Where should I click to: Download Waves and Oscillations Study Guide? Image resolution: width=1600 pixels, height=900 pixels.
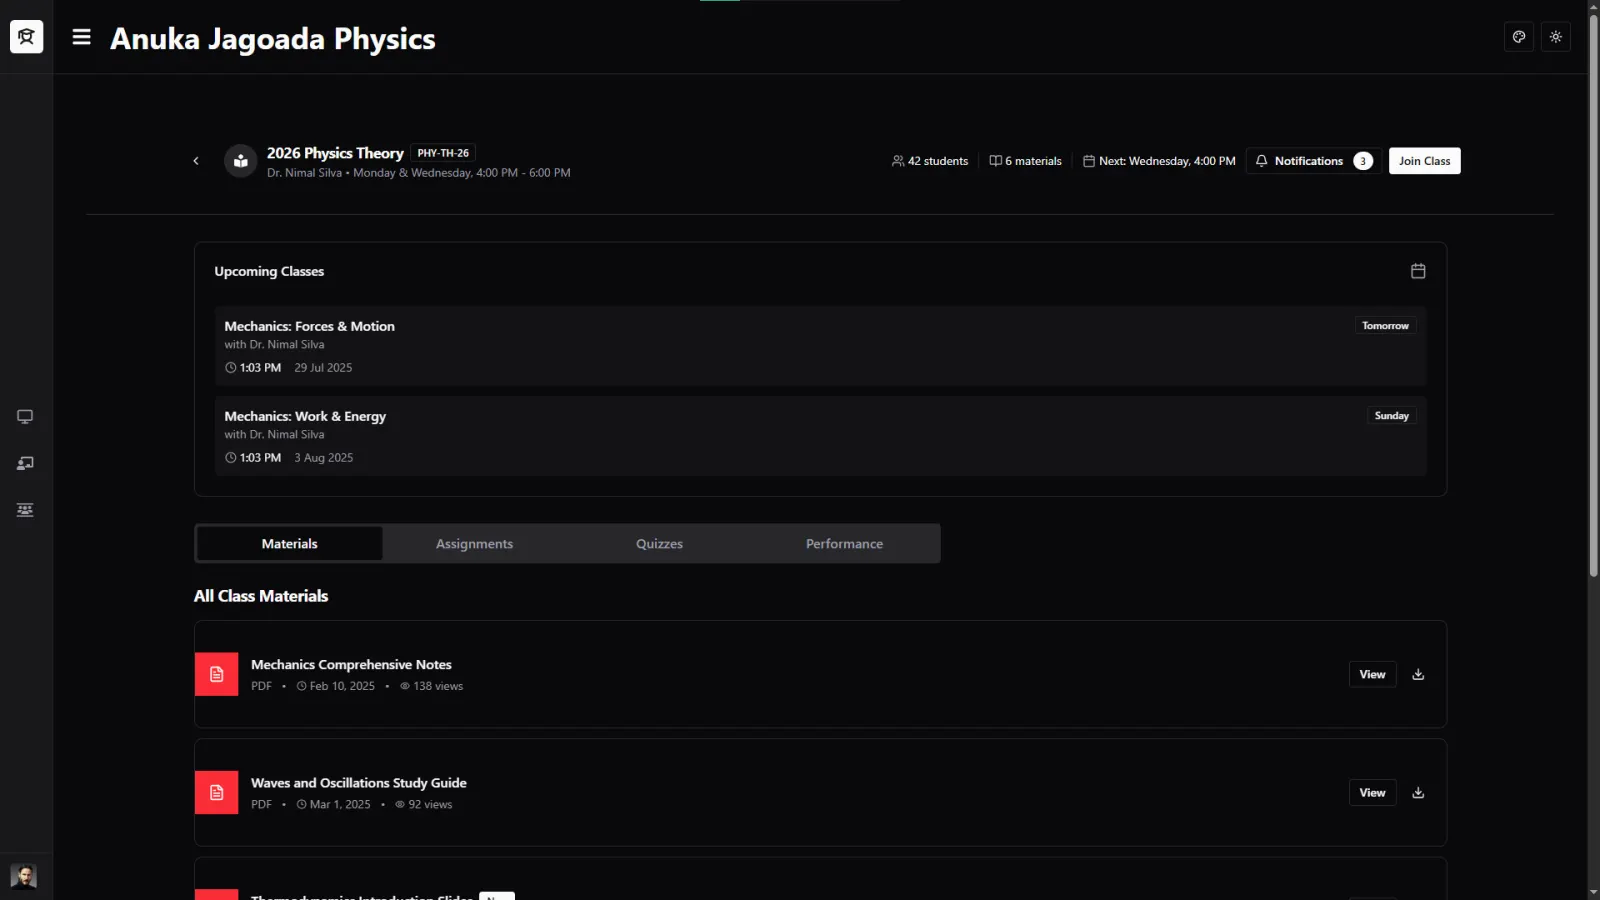coord(1418,793)
